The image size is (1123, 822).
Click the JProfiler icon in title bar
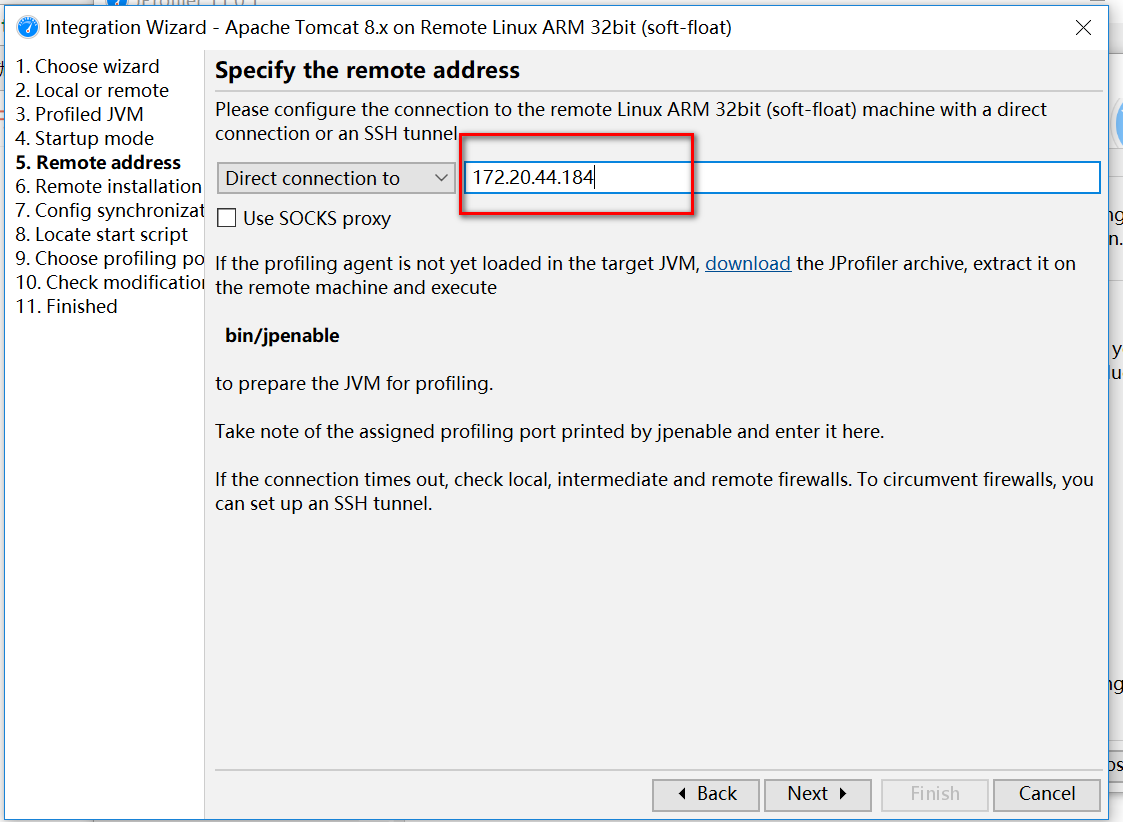click(x=27, y=28)
